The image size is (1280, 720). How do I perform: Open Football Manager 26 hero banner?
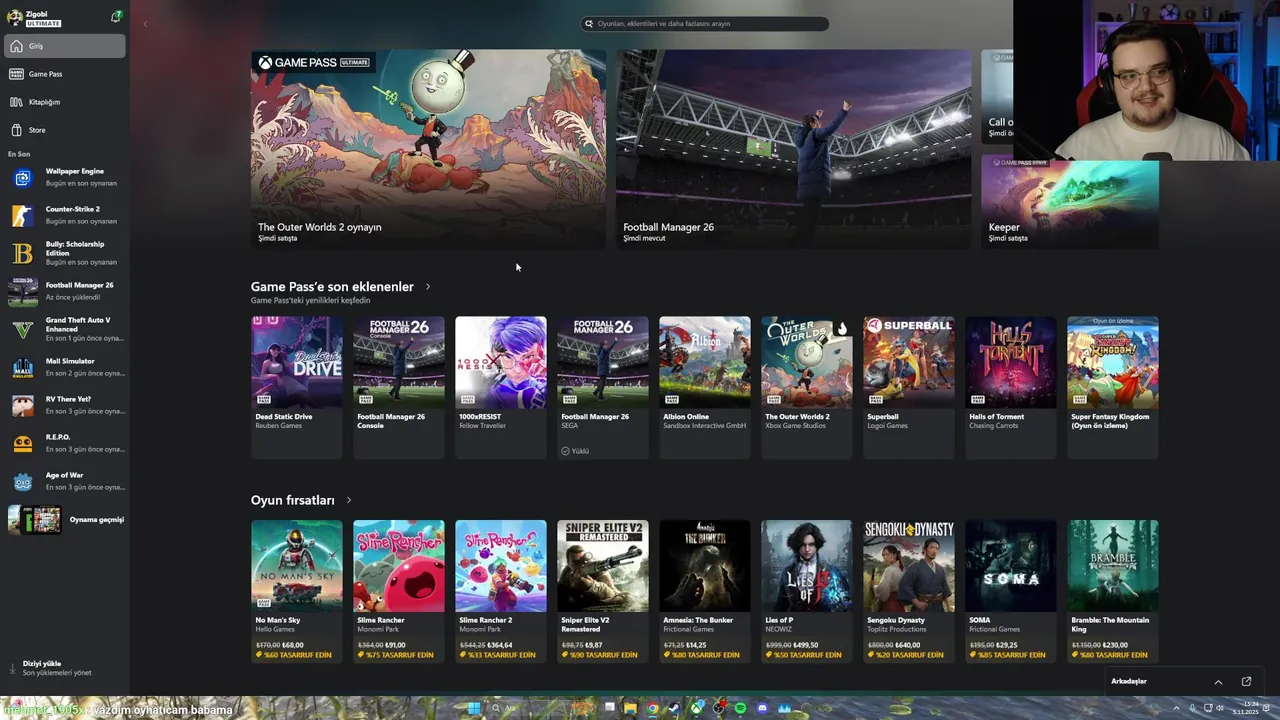[794, 149]
